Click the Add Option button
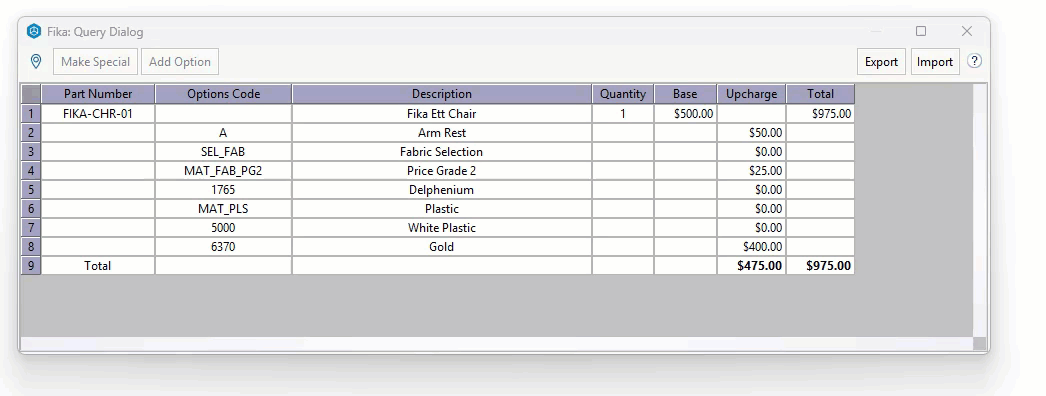Screen dimensions: 1046x396 click(x=179, y=62)
